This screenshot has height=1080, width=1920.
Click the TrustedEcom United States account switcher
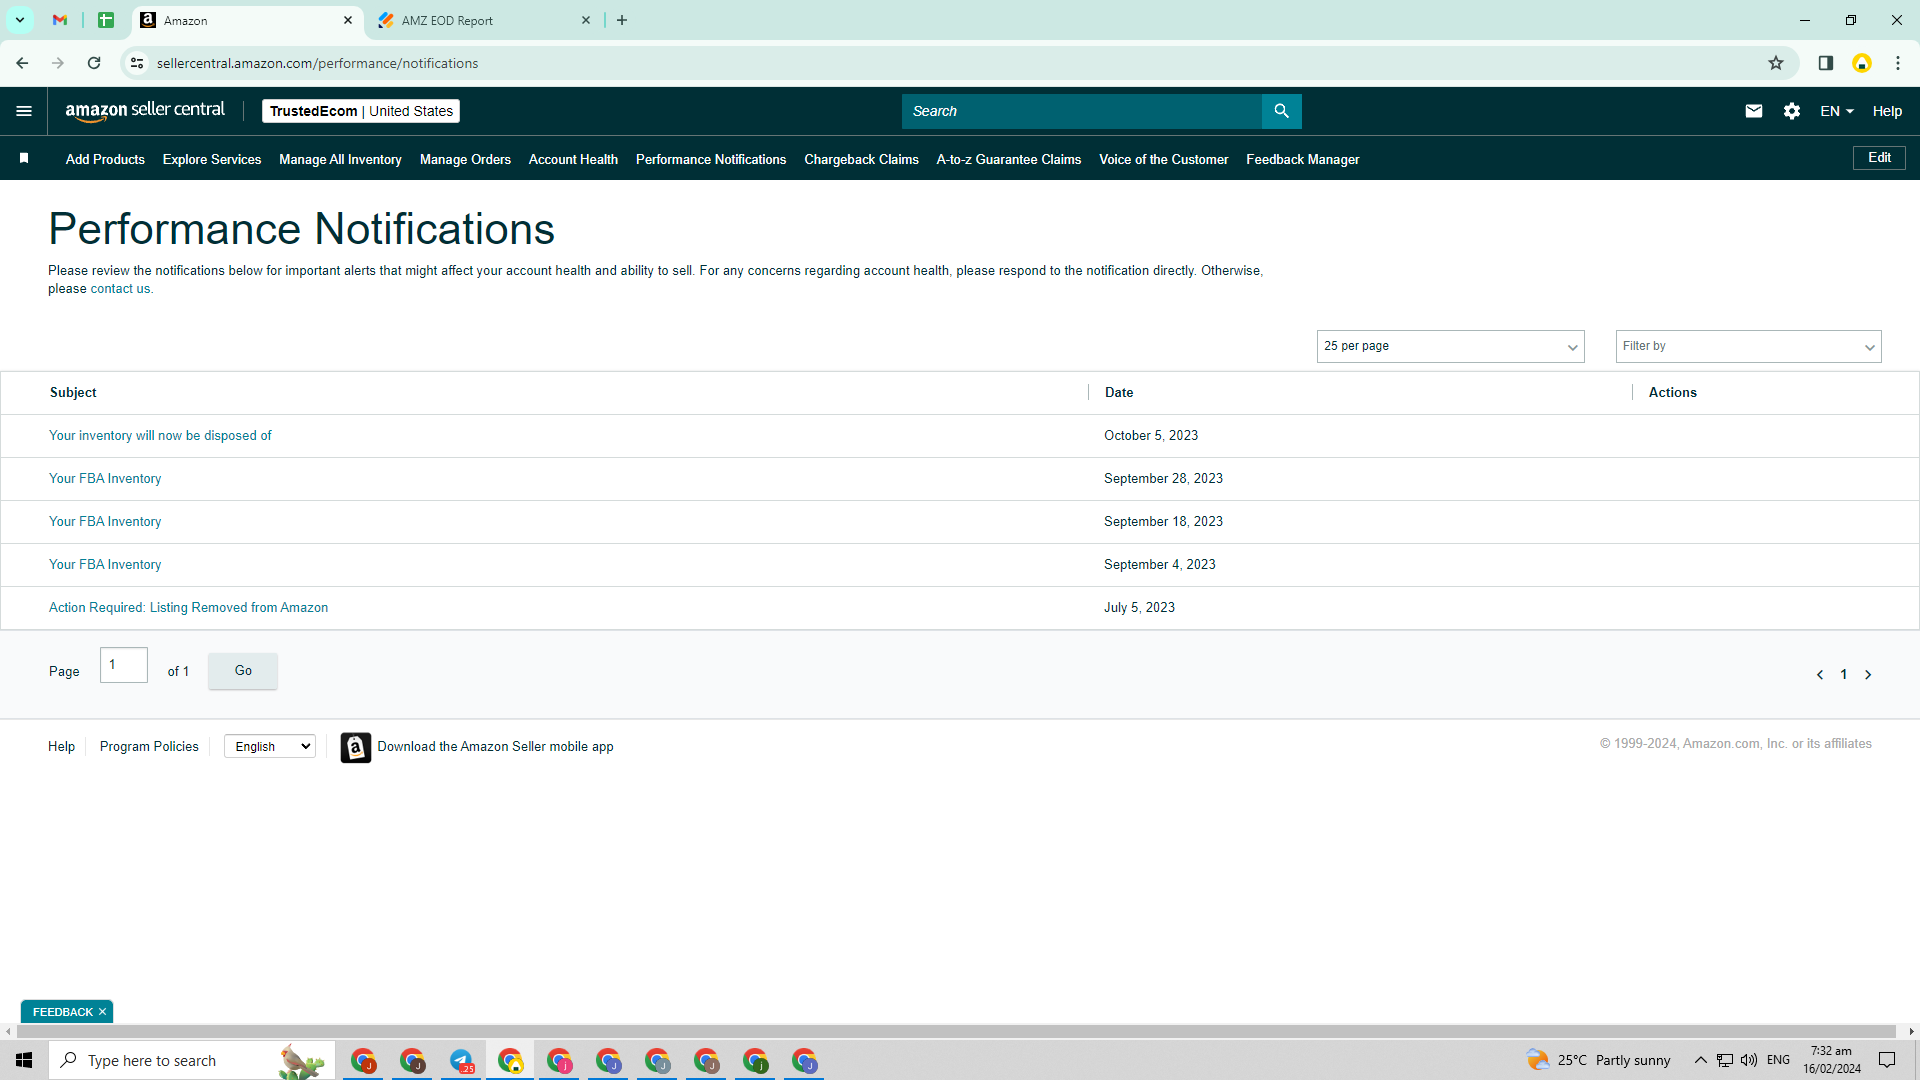[361, 111]
